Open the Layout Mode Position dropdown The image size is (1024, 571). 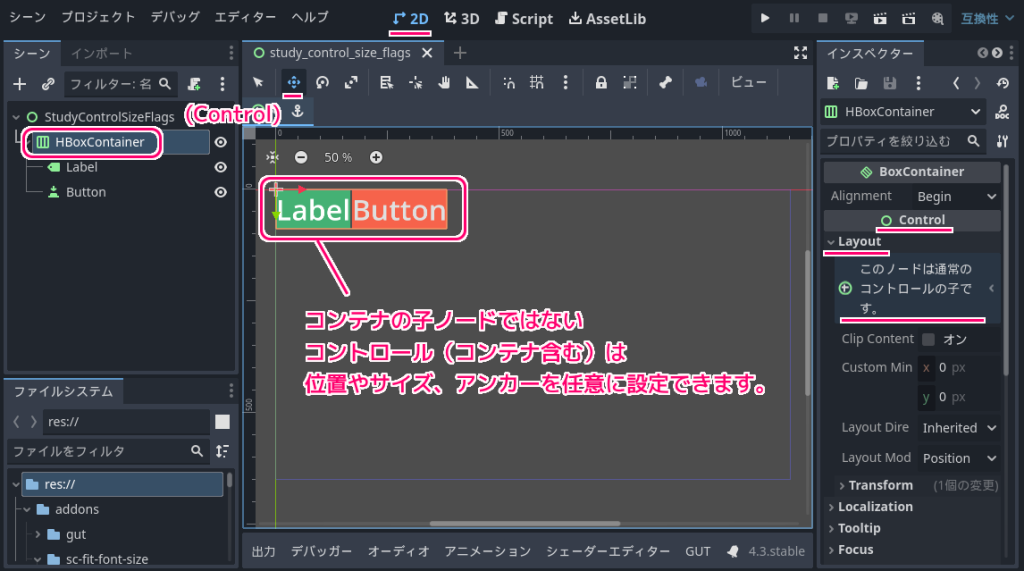tap(959, 459)
